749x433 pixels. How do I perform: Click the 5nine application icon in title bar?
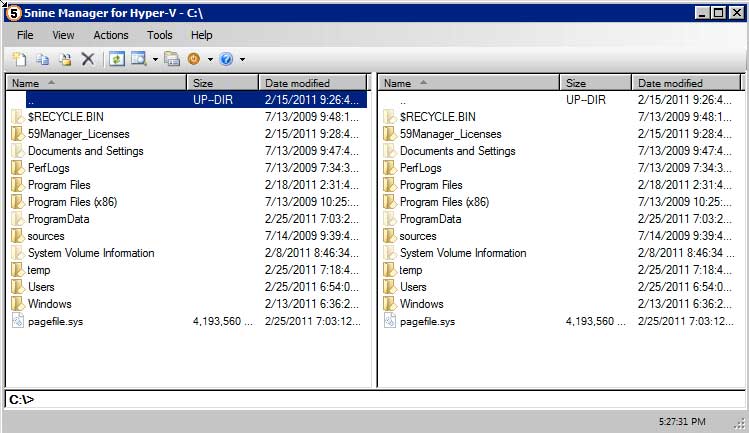point(13,13)
